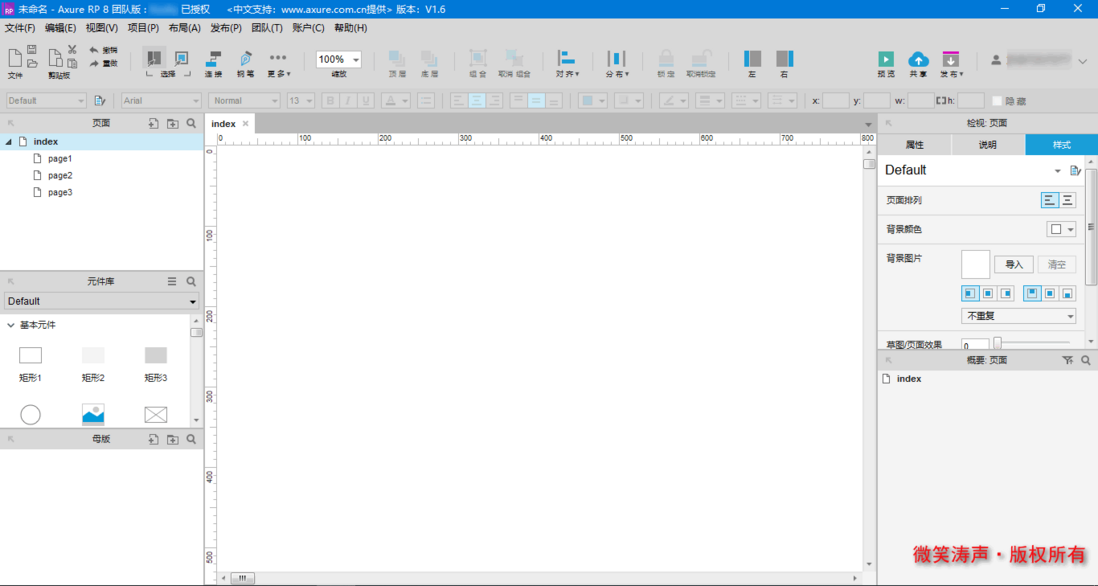Align background image horizontally left
1098x586 pixels.
point(970,293)
